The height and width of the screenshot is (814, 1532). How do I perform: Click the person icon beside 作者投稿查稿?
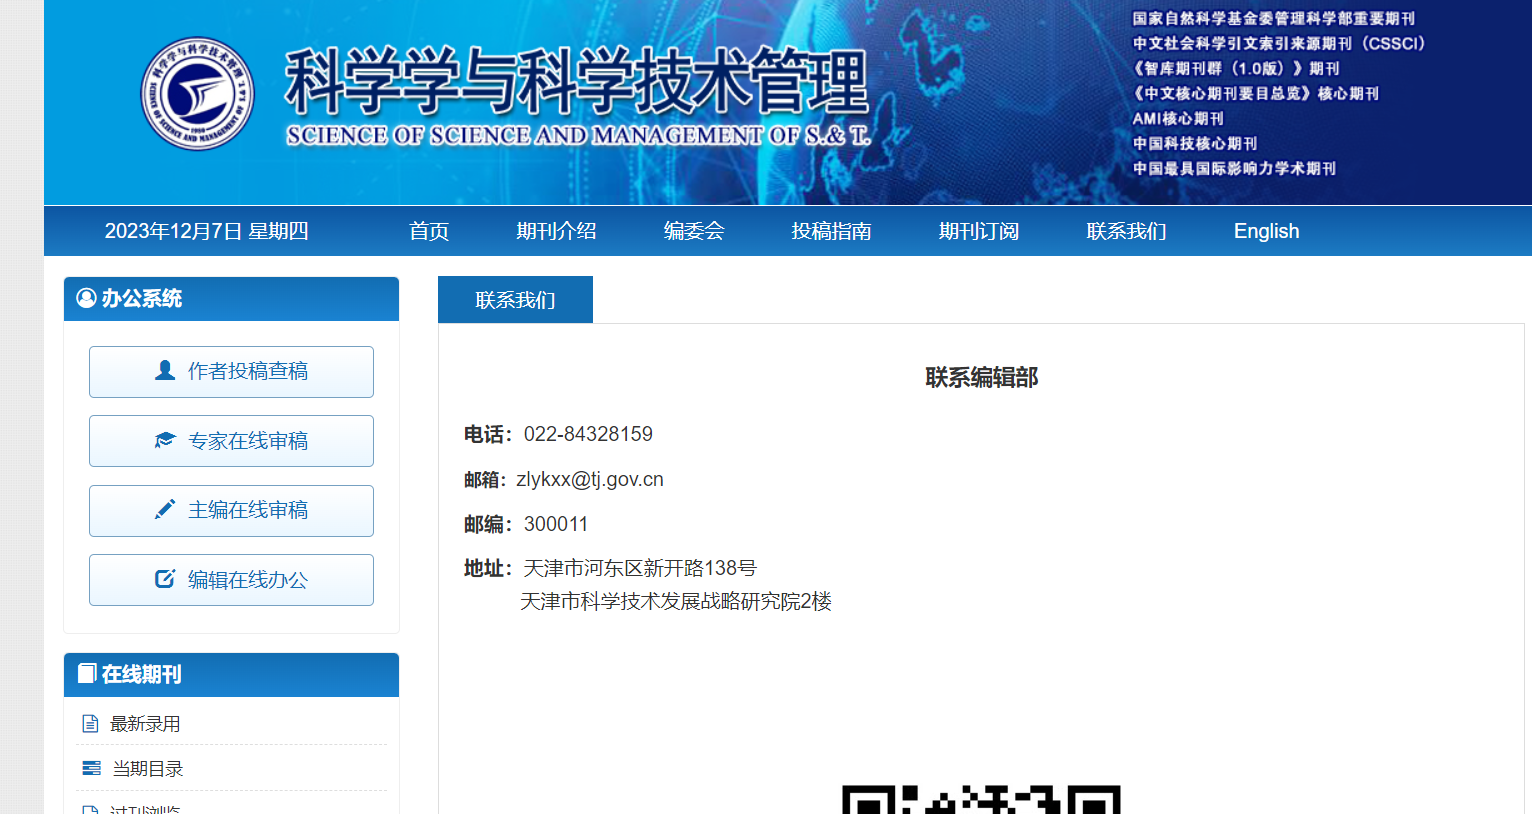pyautogui.click(x=165, y=371)
